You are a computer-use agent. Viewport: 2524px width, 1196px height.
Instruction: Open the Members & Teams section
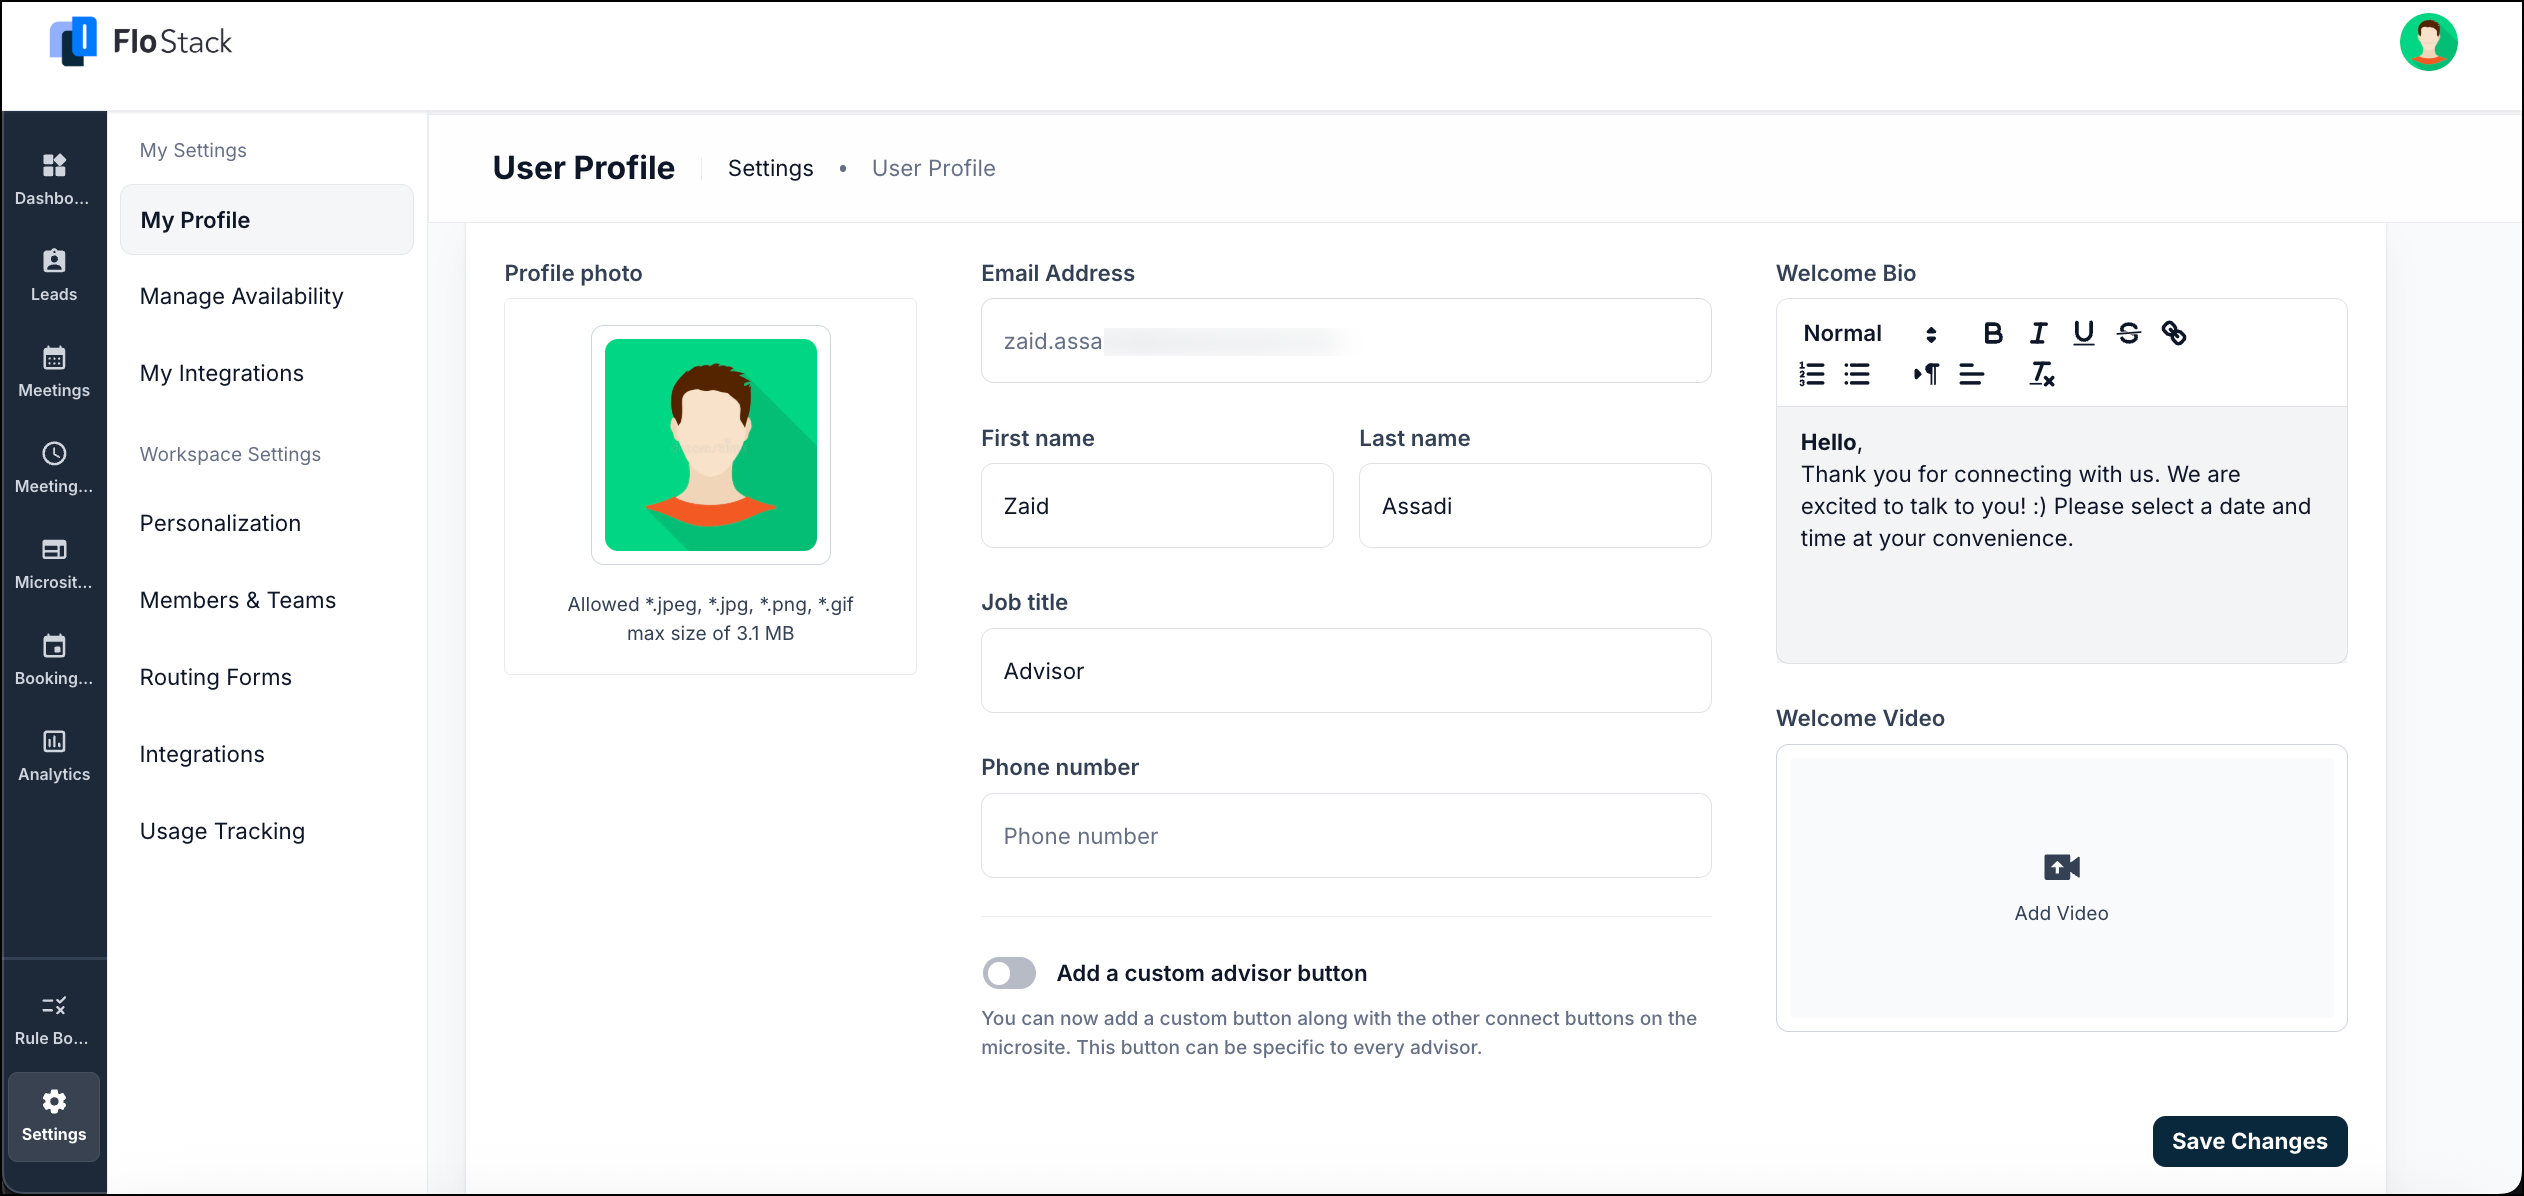pos(238,600)
